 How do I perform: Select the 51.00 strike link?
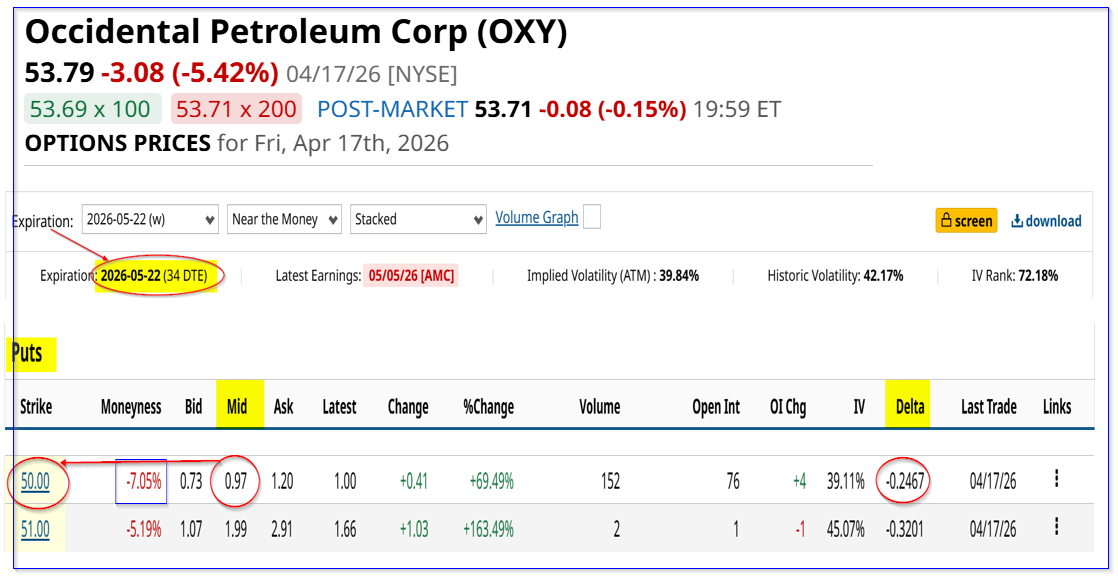click(x=35, y=529)
